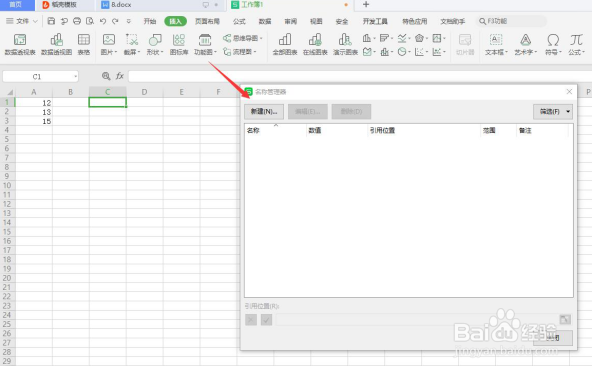Click the 截屏 screenshot tool
This screenshot has height=372, width=592.
click(x=132, y=44)
